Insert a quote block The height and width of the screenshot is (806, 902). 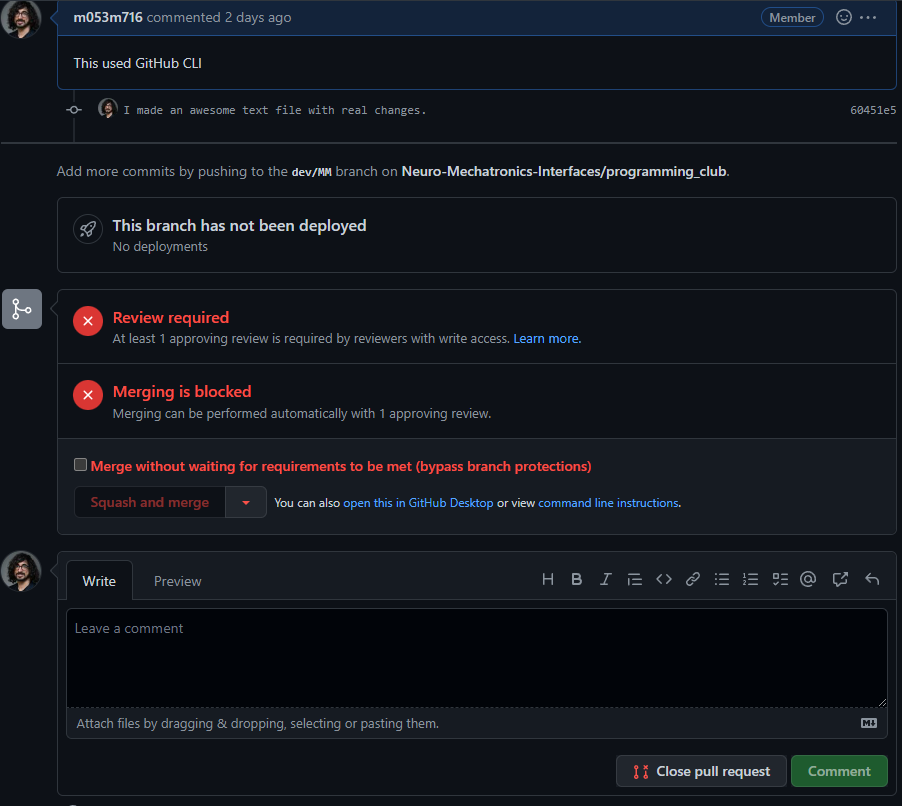click(x=634, y=579)
